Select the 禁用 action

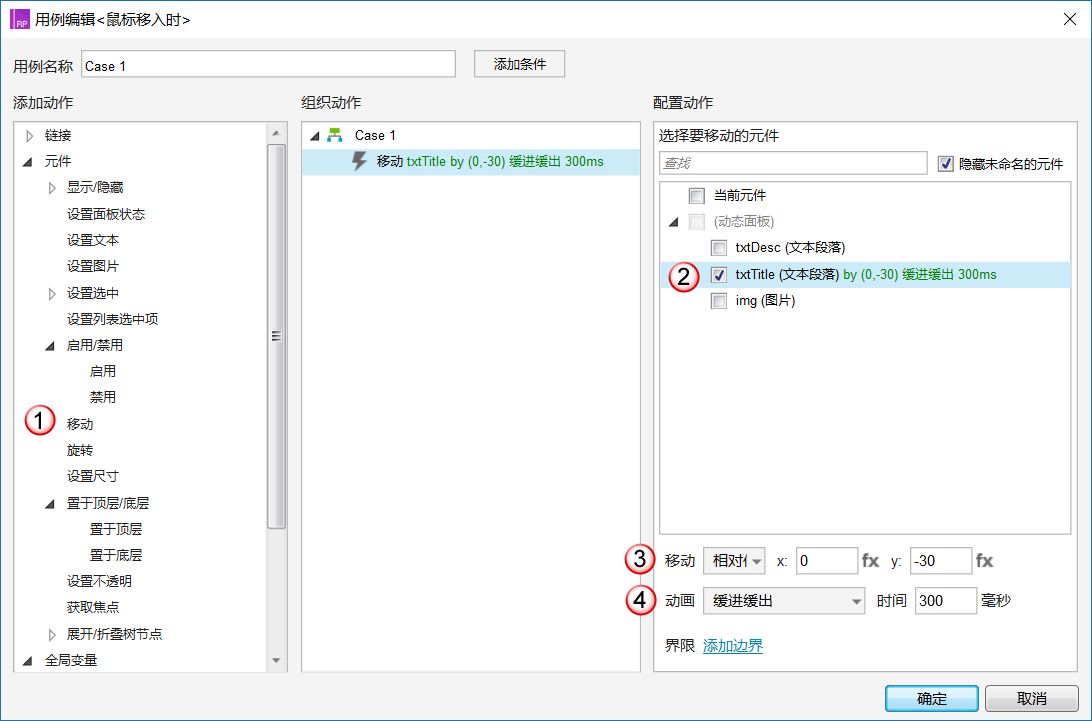(102, 397)
